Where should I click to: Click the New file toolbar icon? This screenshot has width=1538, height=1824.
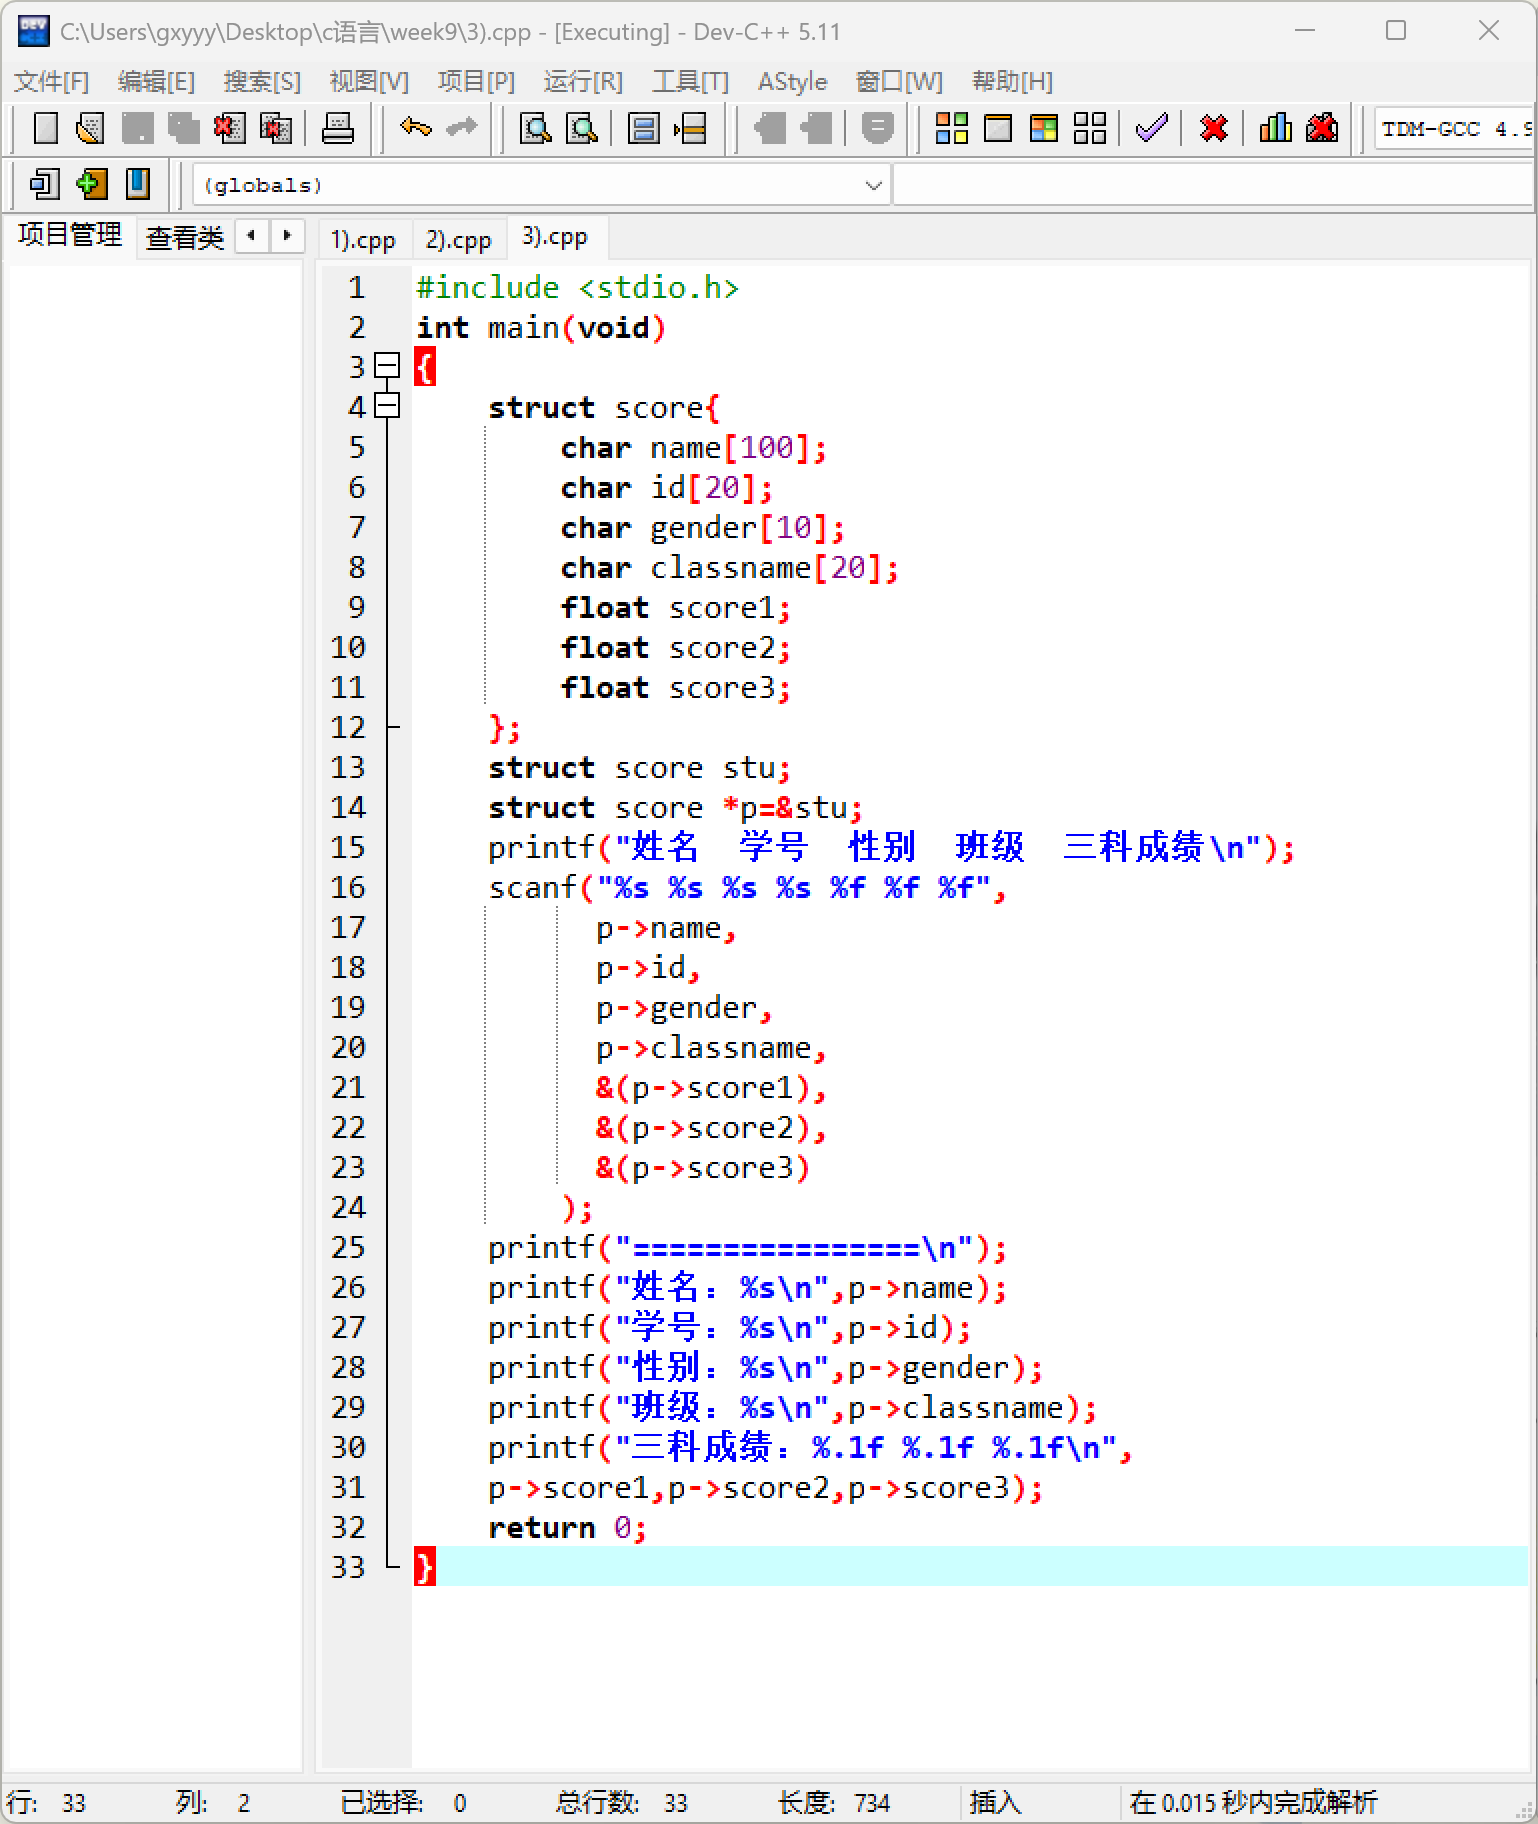[45, 128]
